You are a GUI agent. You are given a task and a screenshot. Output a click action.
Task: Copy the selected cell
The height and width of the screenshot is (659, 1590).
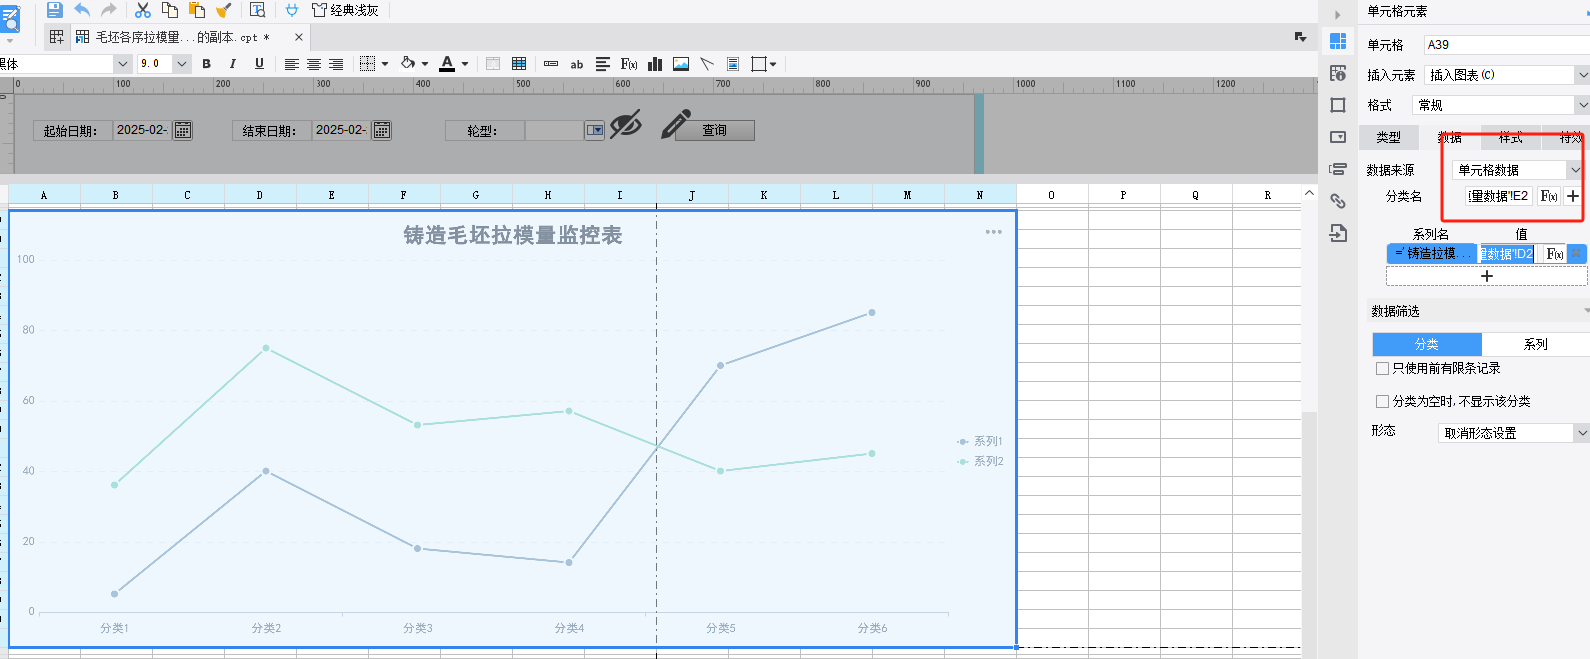pos(170,10)
